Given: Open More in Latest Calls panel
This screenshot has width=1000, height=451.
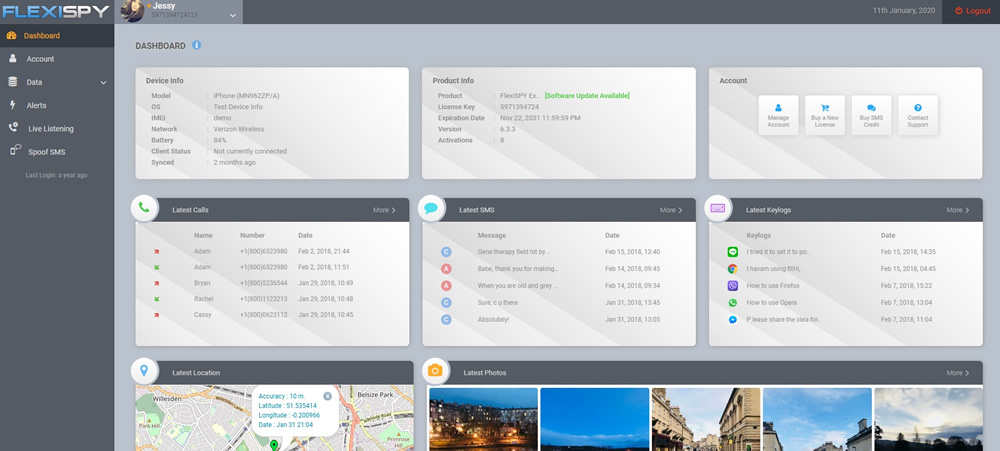Looking at the screenshot, I should pos(384,210).
